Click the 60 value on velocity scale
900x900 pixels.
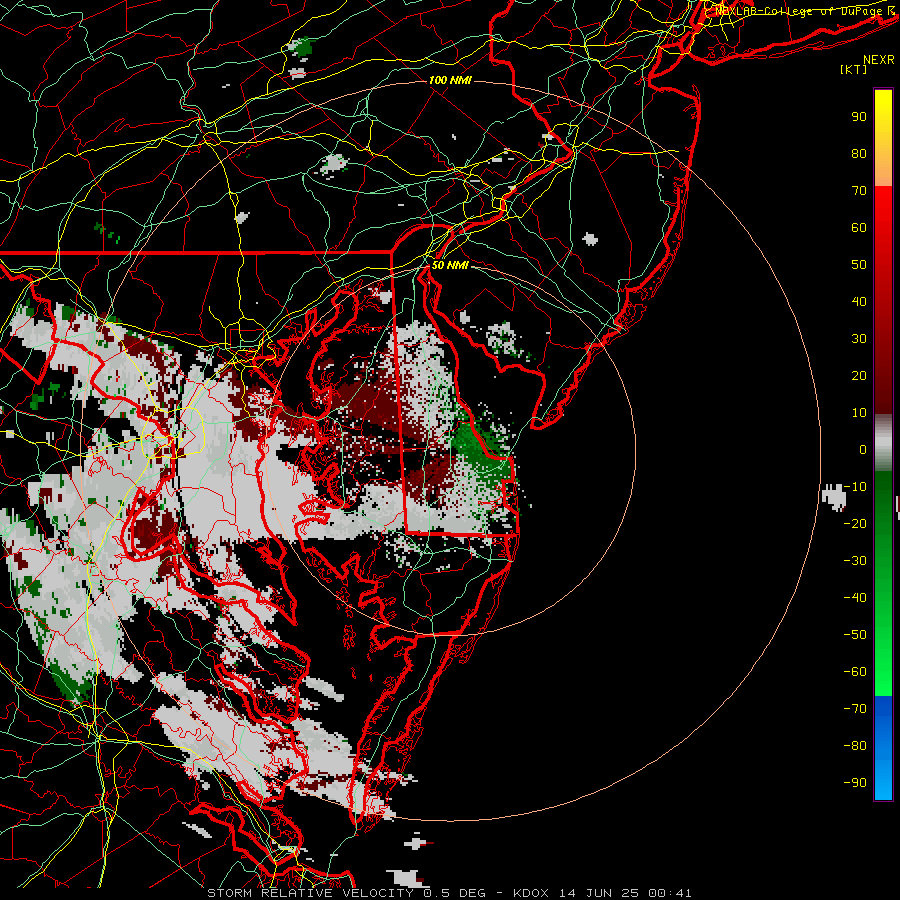point(859,227)
